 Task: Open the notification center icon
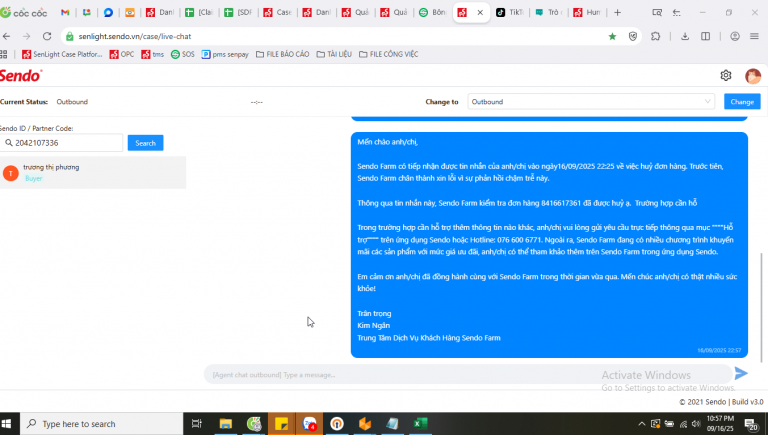pos(751,424)
